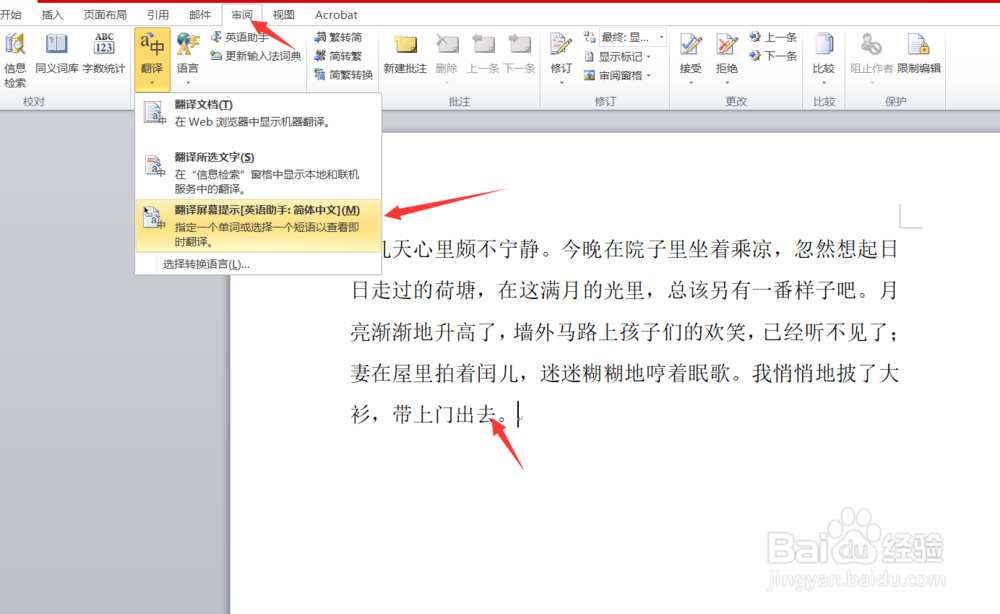Place cursor in line starting 日日走过的荷塘
The height and width of the screenshot is (614, 1000).
click(x=624, y=290)
